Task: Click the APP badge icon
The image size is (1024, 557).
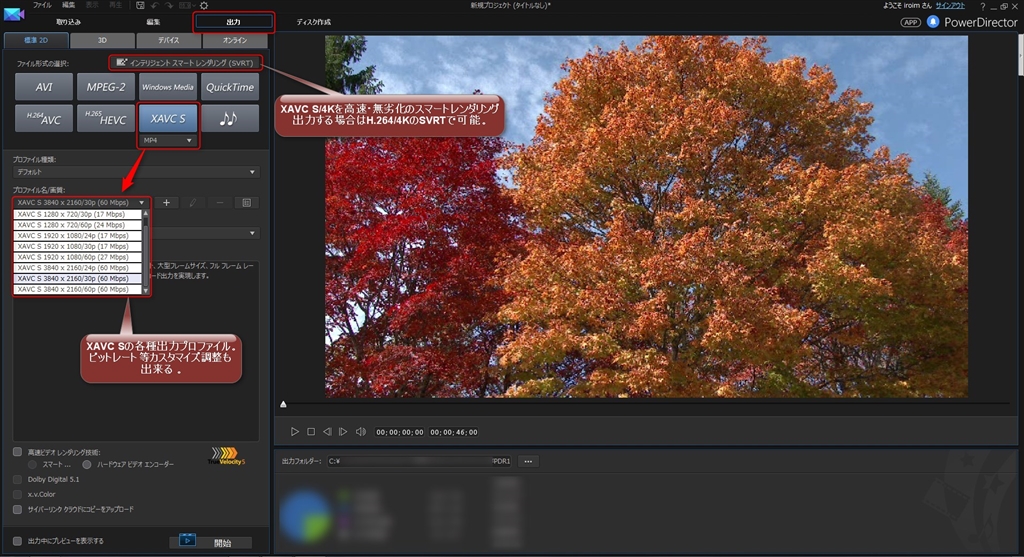Action: tap(910, 22)
